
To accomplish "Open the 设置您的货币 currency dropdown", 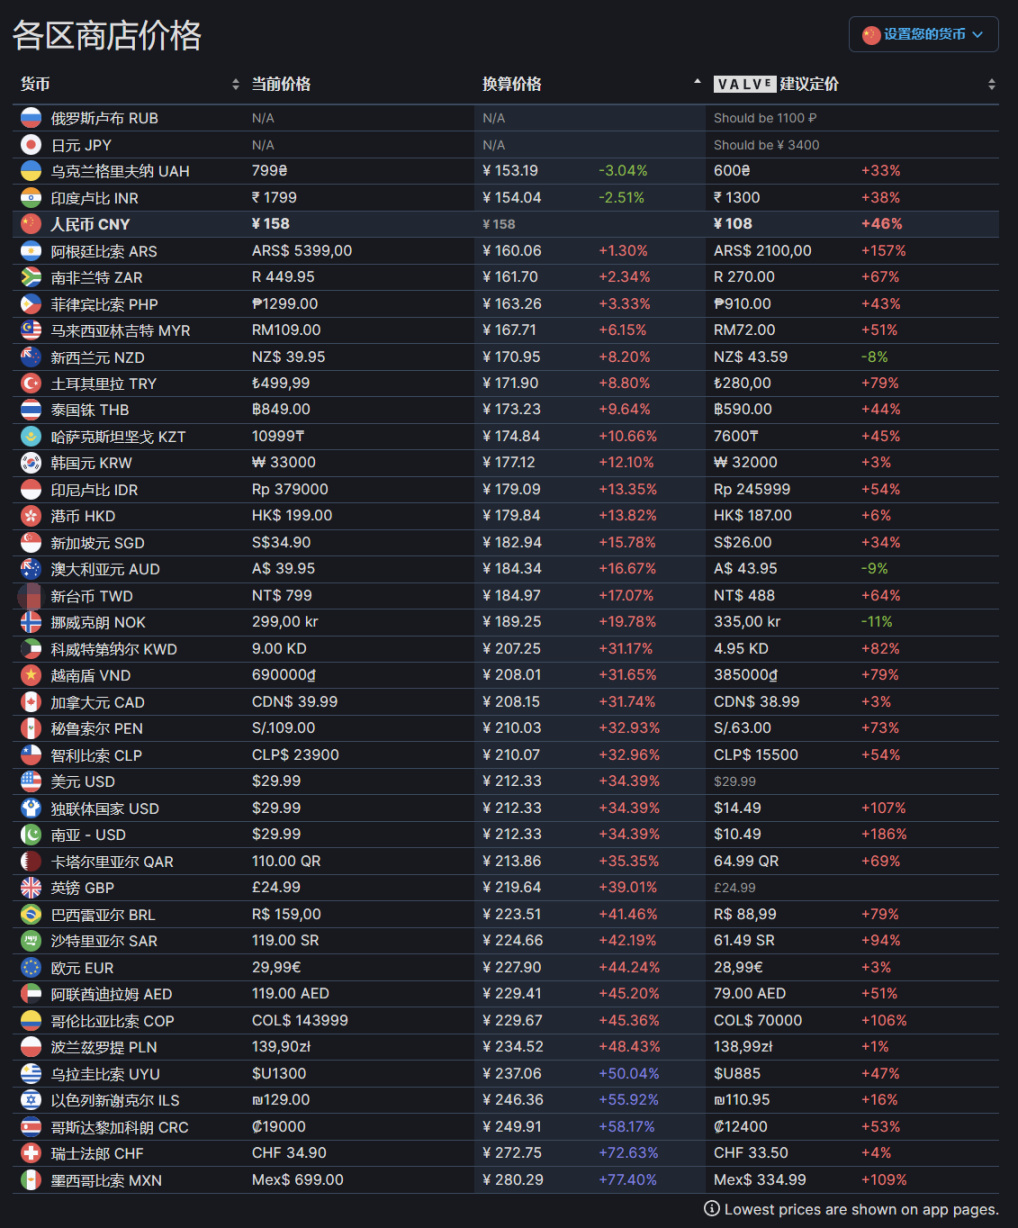I will pyautogui.click(x=923, y=34).
